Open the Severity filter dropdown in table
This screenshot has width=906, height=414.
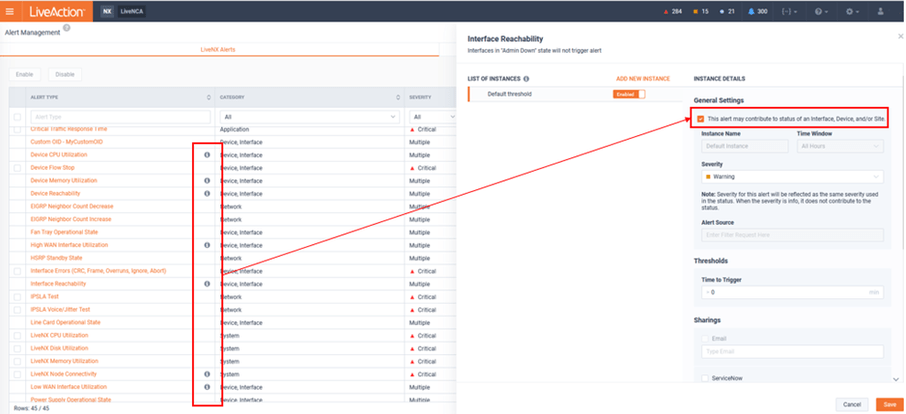pyautogui.click(x=432, y=117)
